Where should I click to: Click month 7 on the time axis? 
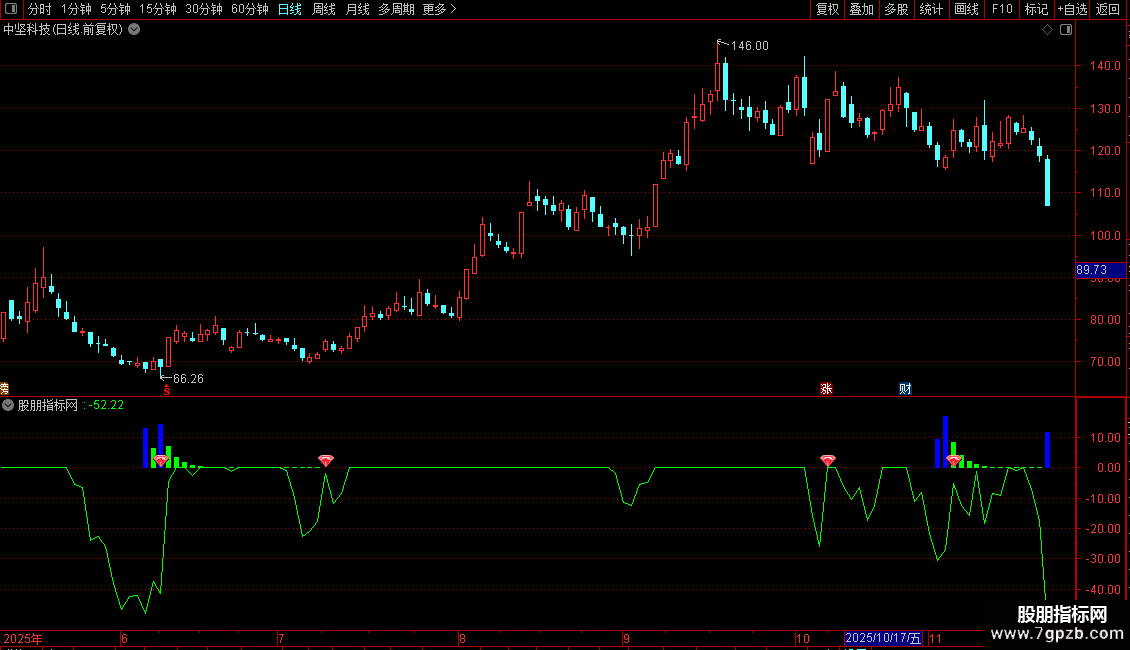coord(281,638)
